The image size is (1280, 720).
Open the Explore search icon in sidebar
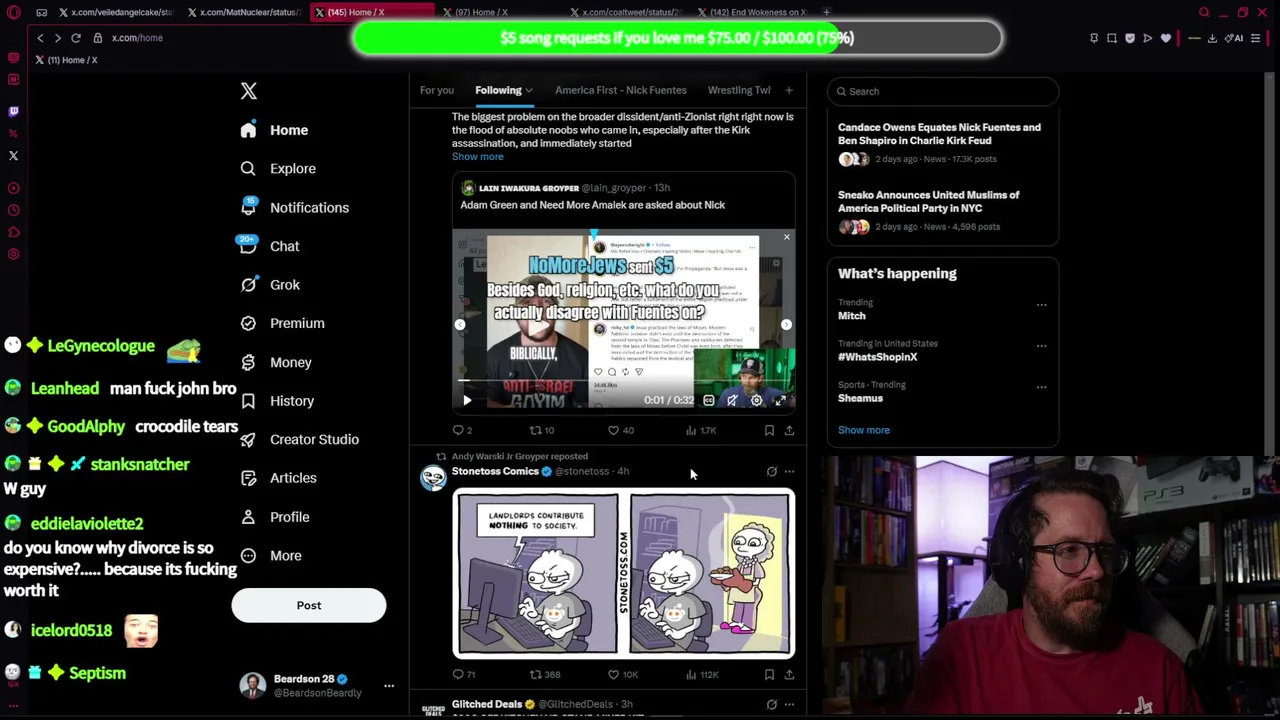click(x=248, y=169)
